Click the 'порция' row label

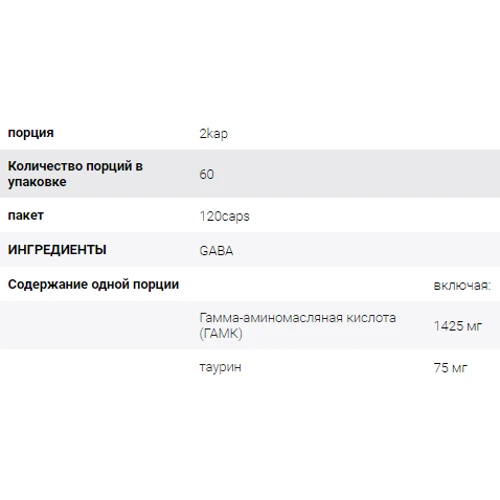pyautogui.click(x=31, y=133)
